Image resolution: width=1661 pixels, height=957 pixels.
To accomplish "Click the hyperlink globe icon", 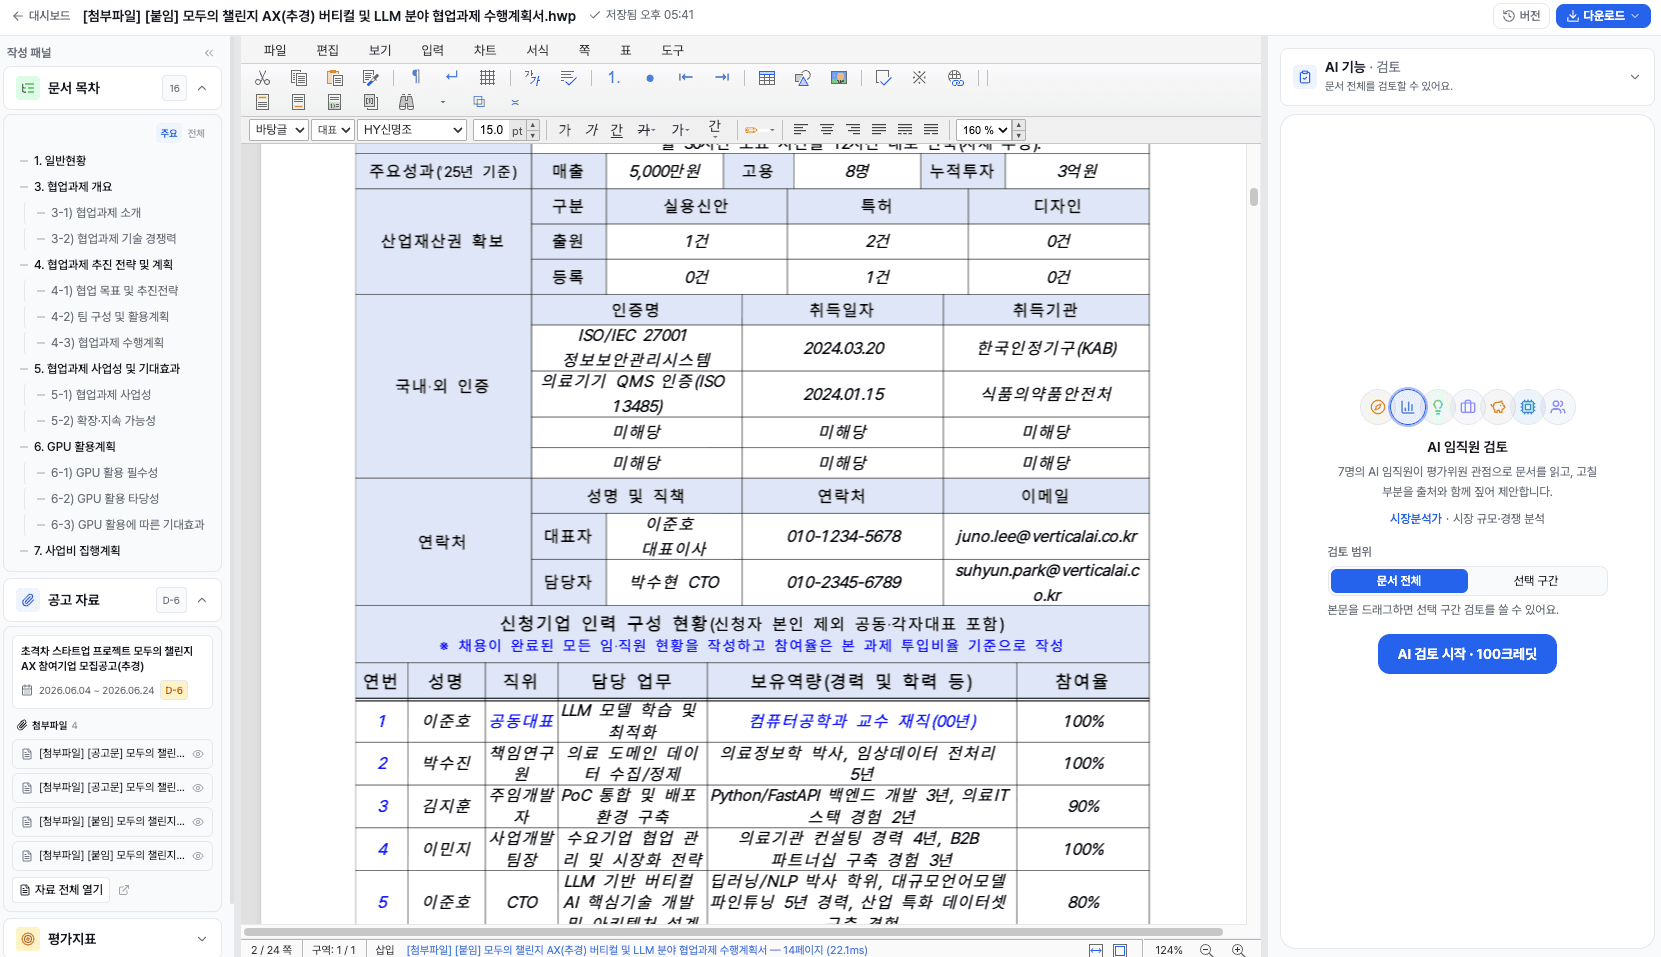I will [x=956, y=78].
